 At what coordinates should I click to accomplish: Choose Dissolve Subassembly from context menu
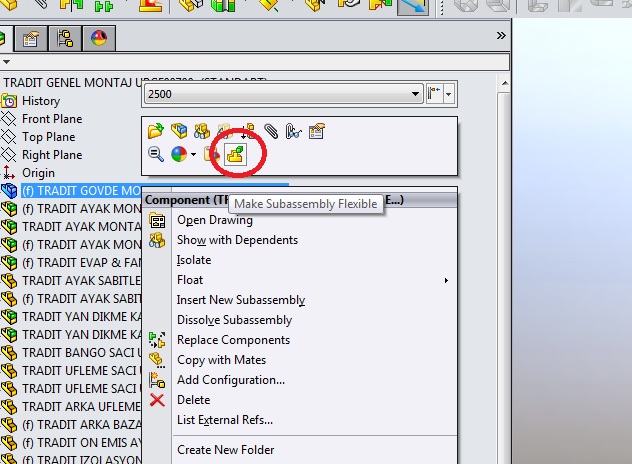[234, 320]
